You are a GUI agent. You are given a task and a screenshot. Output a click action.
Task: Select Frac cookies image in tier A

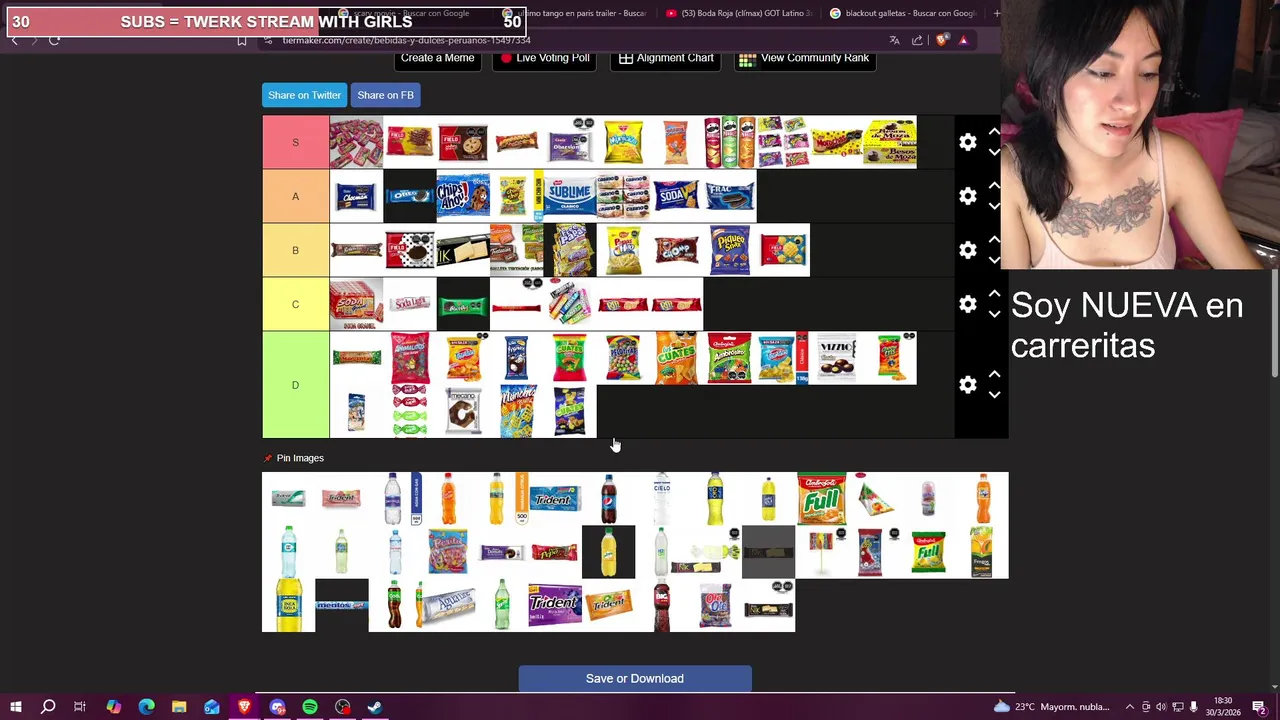pos(730,196)
